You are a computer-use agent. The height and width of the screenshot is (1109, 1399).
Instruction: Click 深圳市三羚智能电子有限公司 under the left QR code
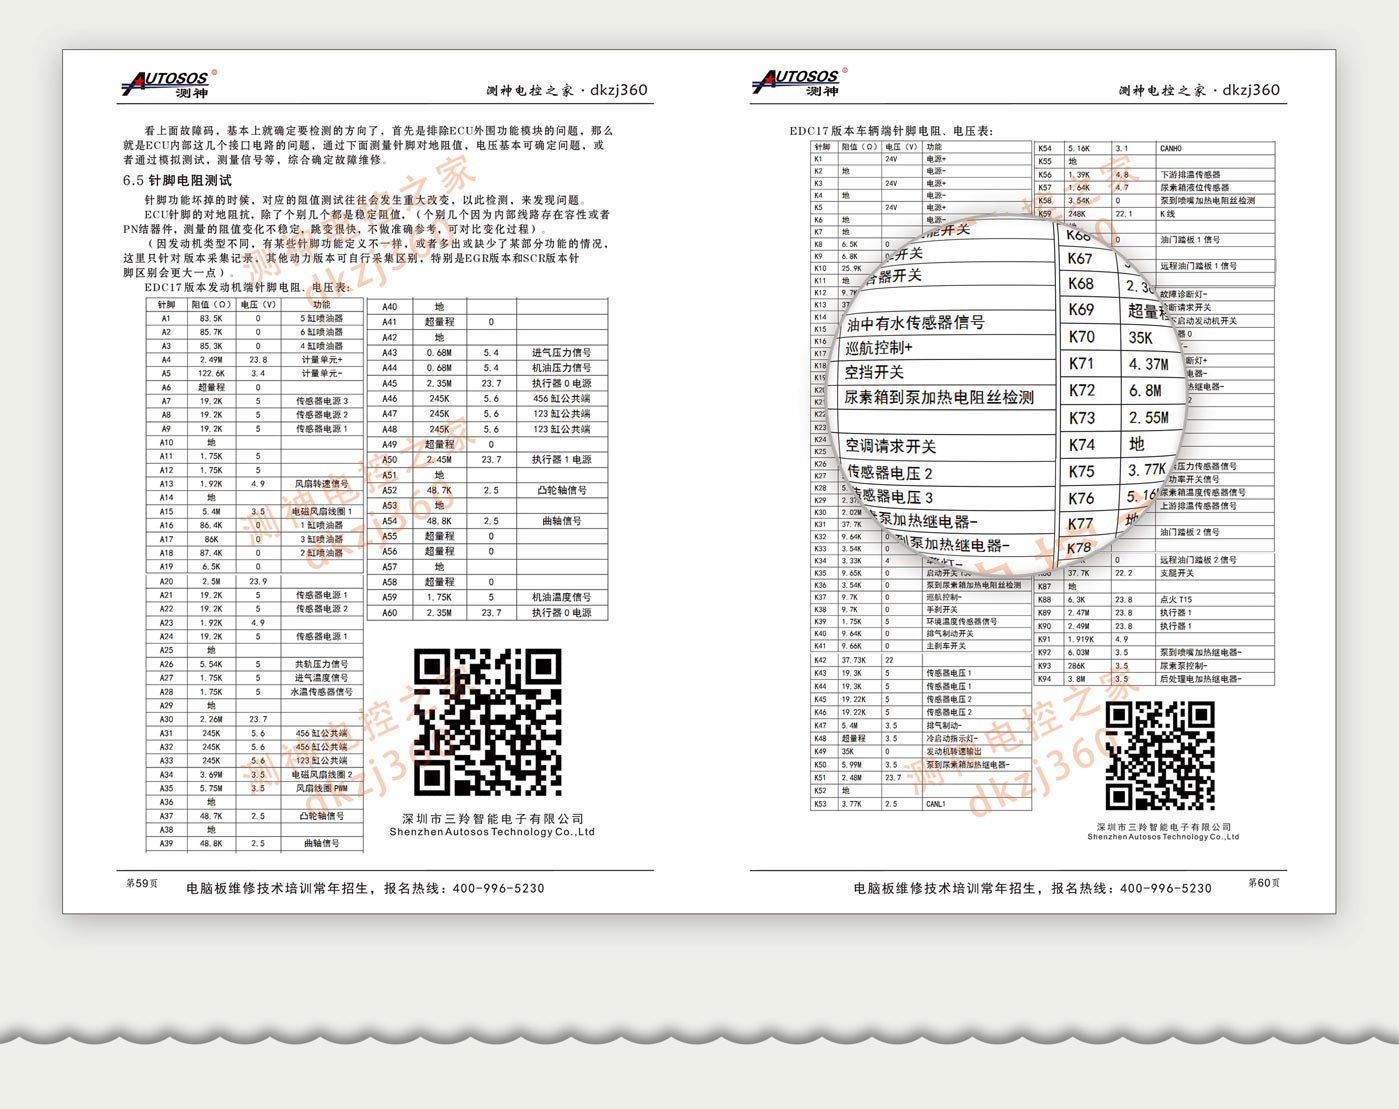pos(492,818)
